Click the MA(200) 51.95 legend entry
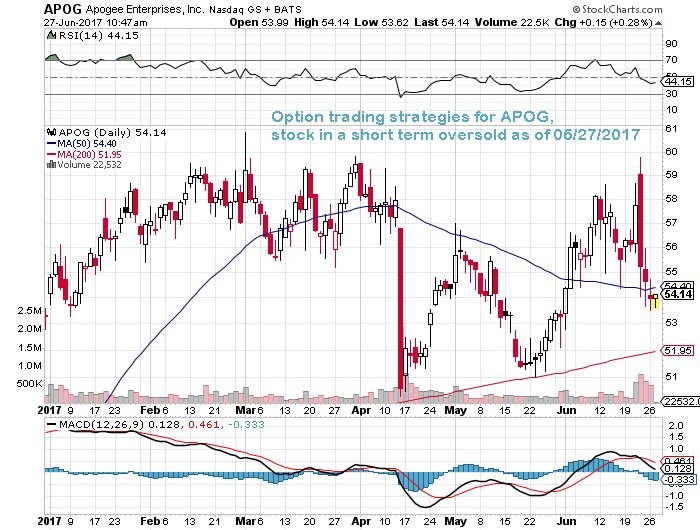 click(84, 154)
